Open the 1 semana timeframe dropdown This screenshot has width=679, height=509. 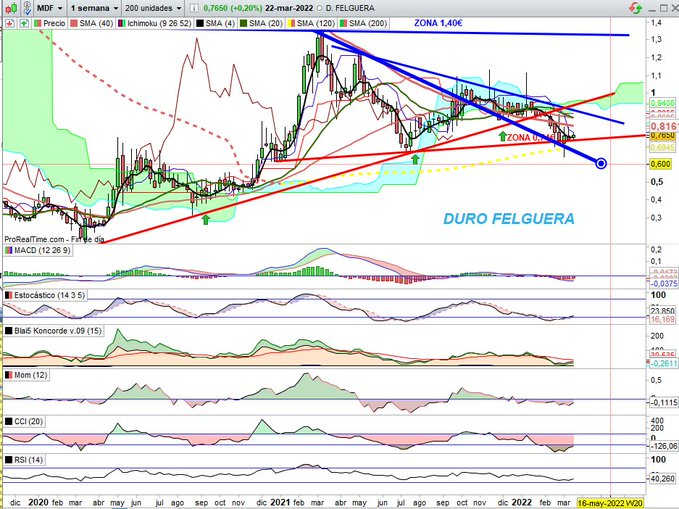tap(94, 8)
